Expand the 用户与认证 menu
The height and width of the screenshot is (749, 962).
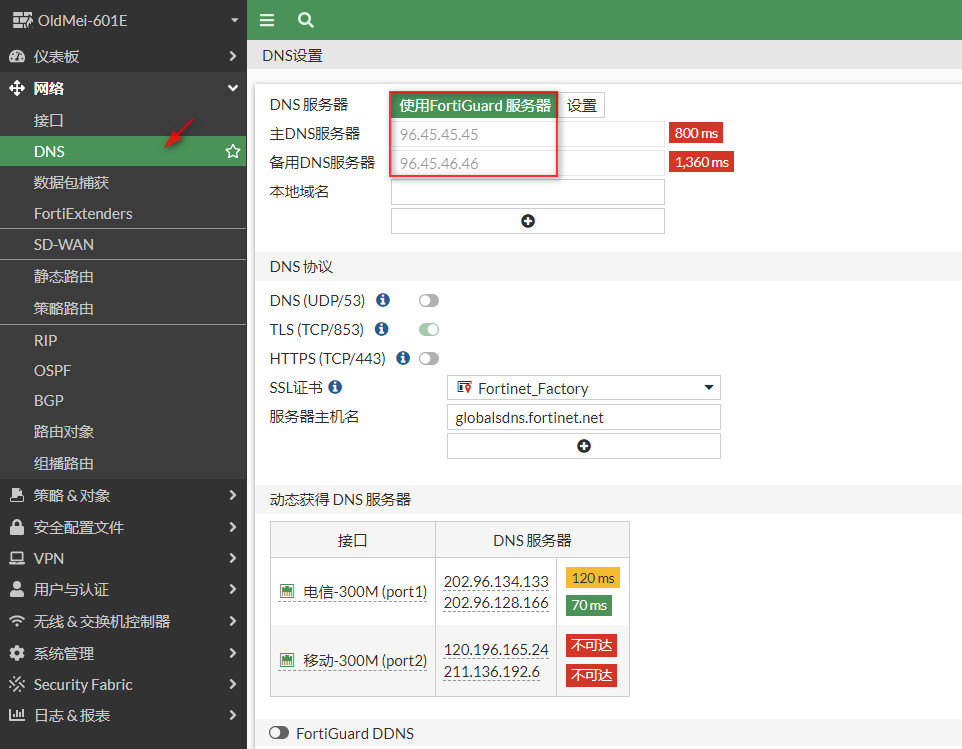(123, 590)
